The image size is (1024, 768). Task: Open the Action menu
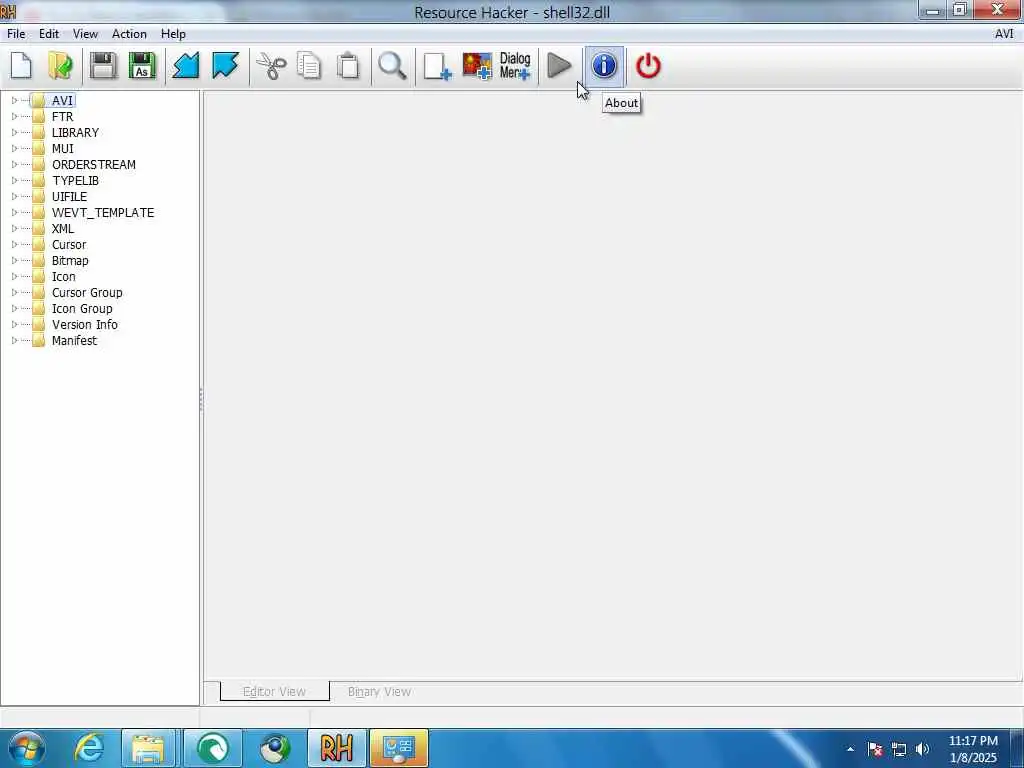129,34
